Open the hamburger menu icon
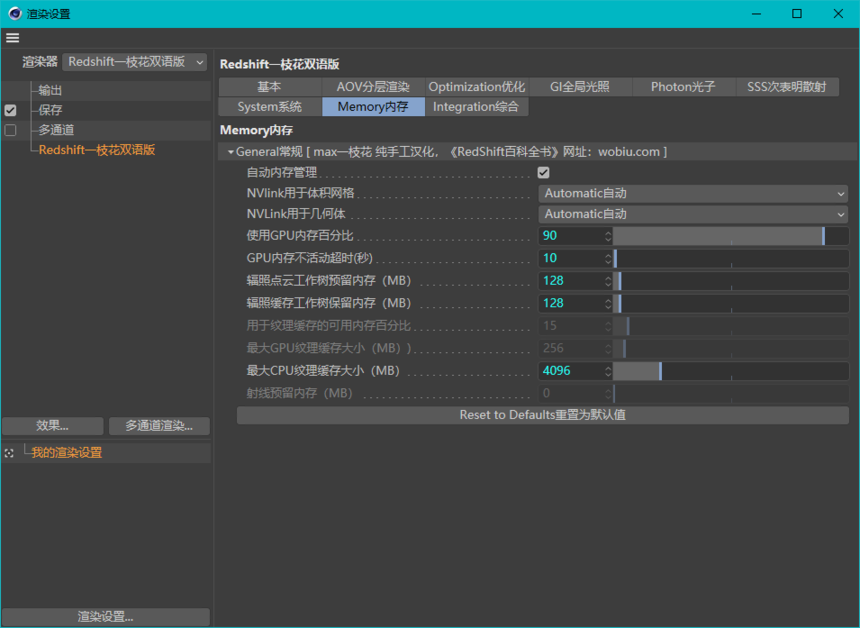 [x=13, y=38]
